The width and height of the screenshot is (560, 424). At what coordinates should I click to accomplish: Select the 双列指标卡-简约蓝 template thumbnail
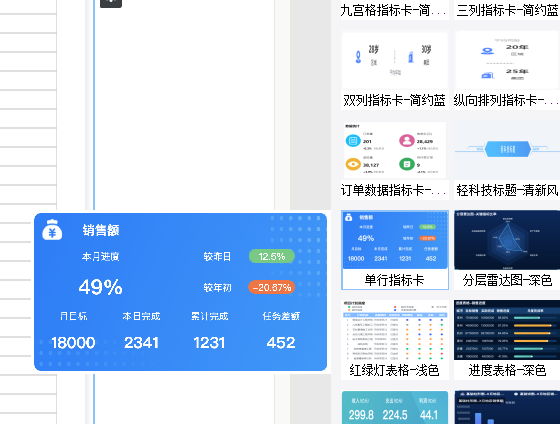point(395,60)
